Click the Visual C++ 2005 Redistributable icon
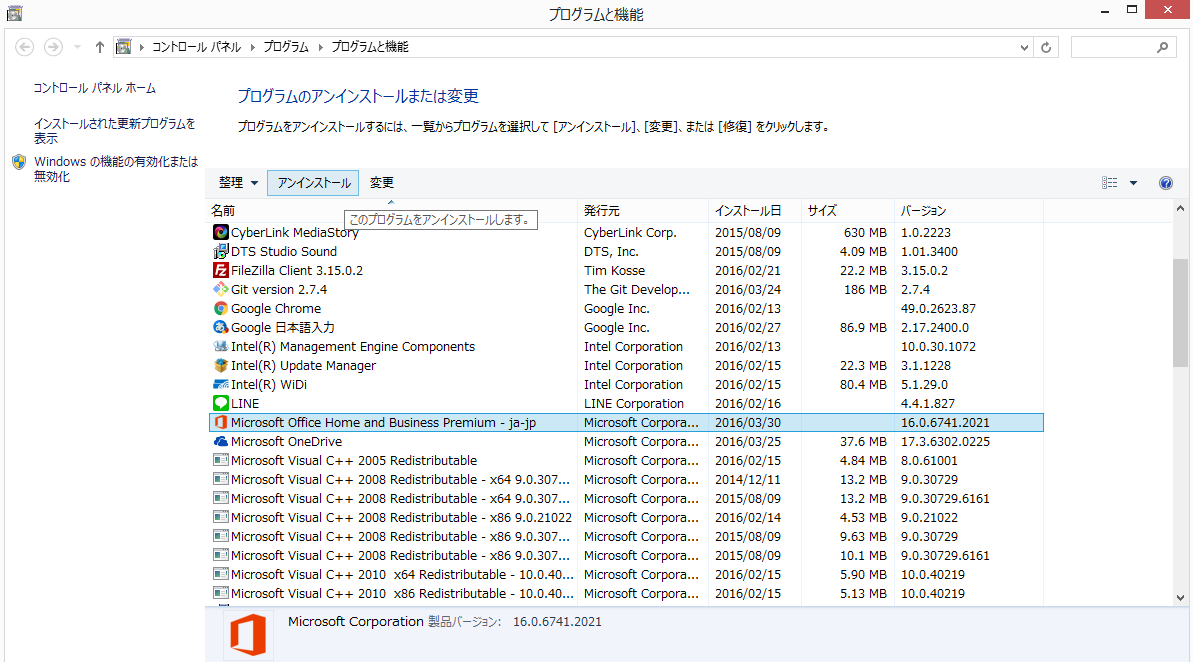 (x=221, y=460)
